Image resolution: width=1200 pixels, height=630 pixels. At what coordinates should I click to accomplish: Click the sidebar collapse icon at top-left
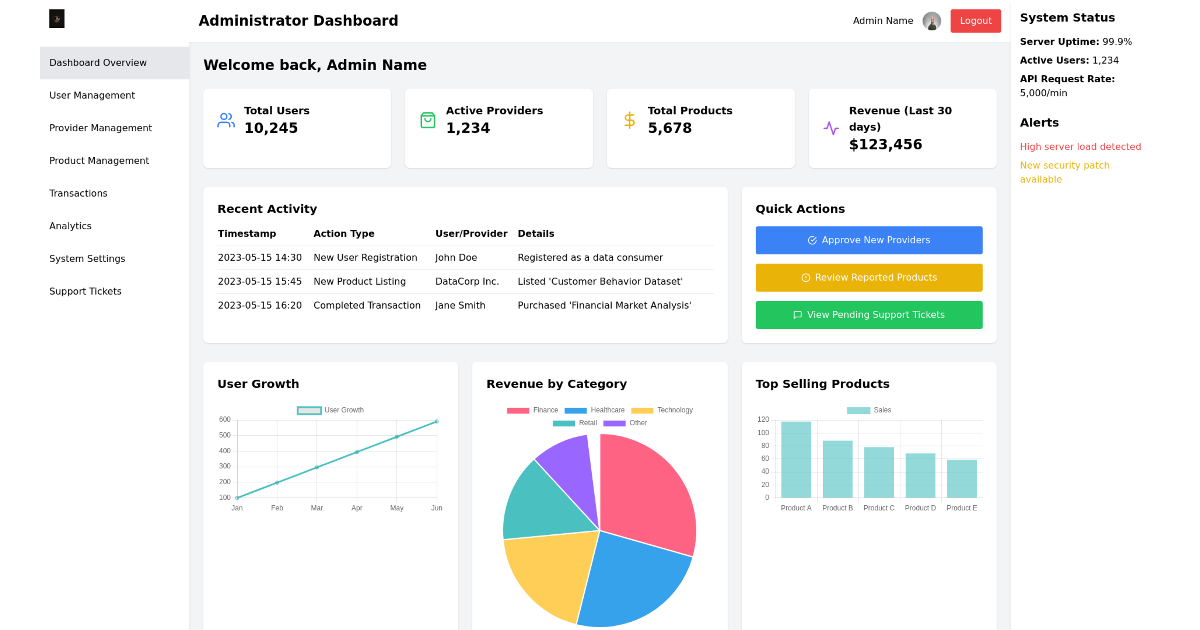56,18
